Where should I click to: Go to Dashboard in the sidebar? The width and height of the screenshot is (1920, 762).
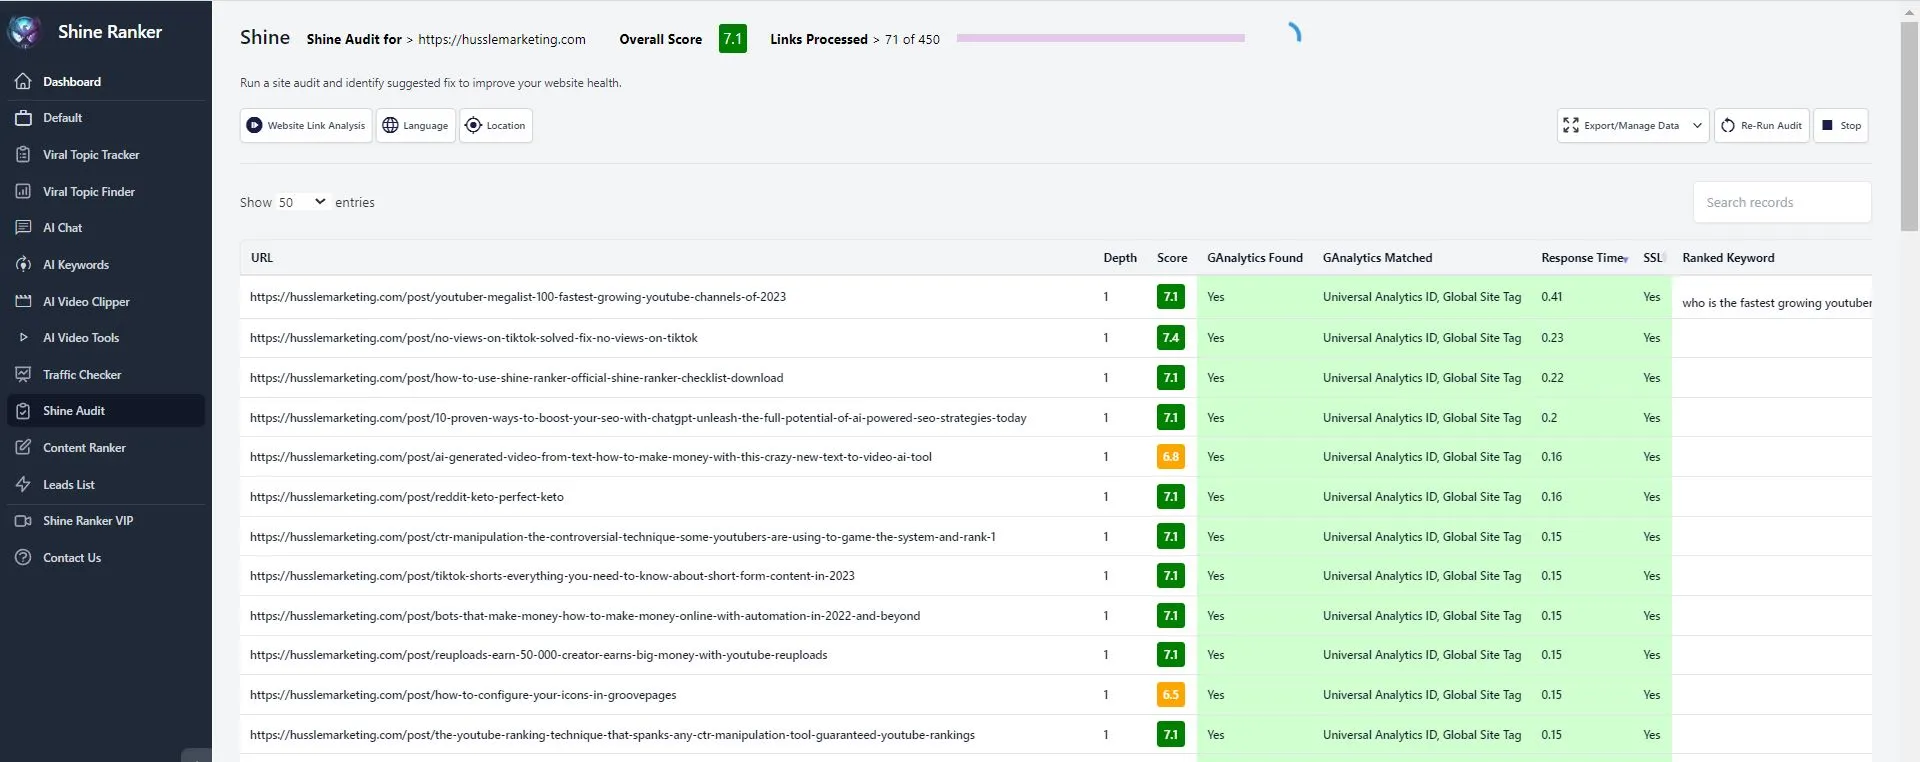[x=72, y=82]
